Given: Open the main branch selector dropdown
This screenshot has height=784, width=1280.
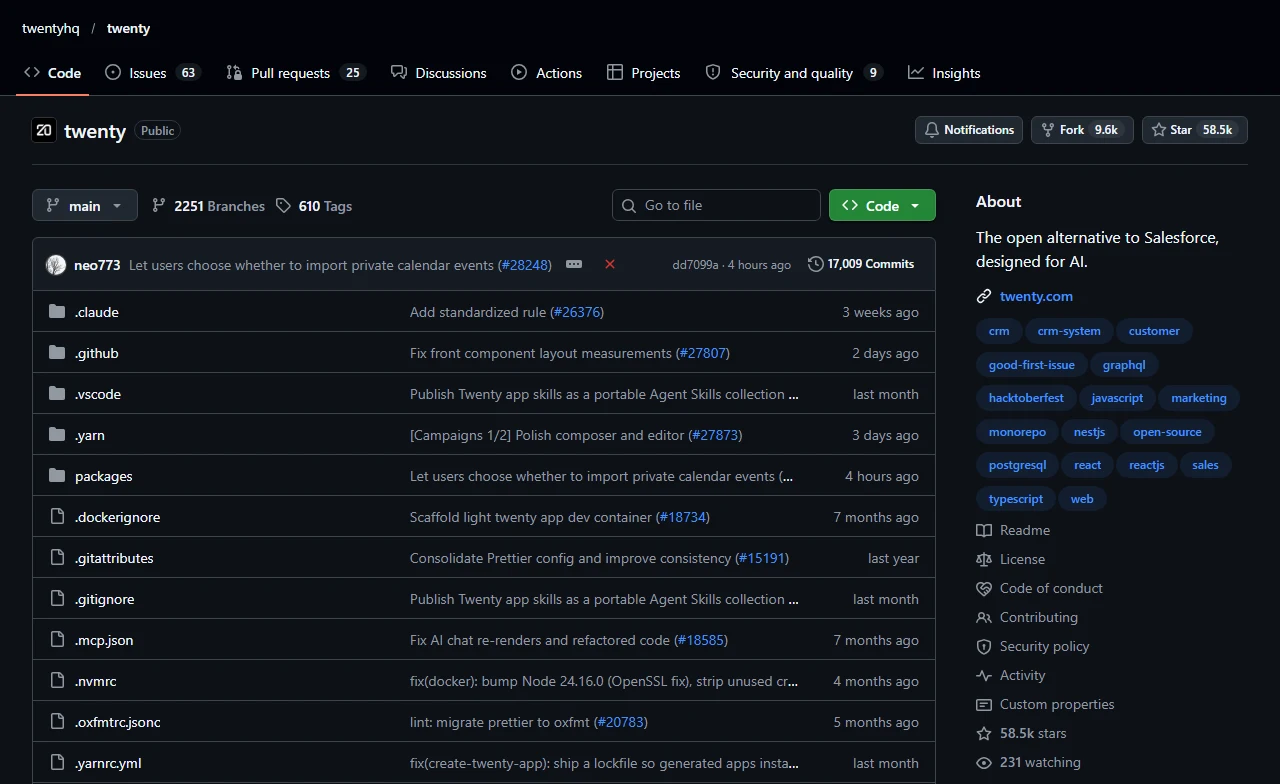Looking at the screenshot, I should (84, 205).
